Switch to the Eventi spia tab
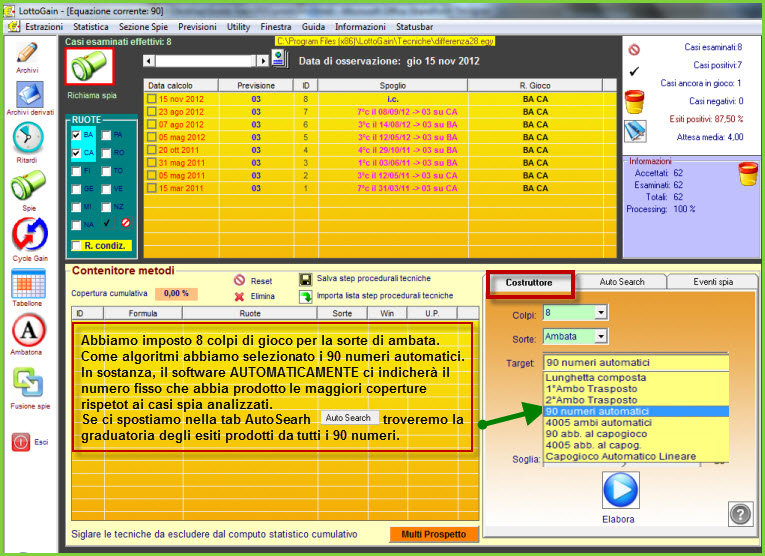Screen dimensions: 765x556 (712, 282)
